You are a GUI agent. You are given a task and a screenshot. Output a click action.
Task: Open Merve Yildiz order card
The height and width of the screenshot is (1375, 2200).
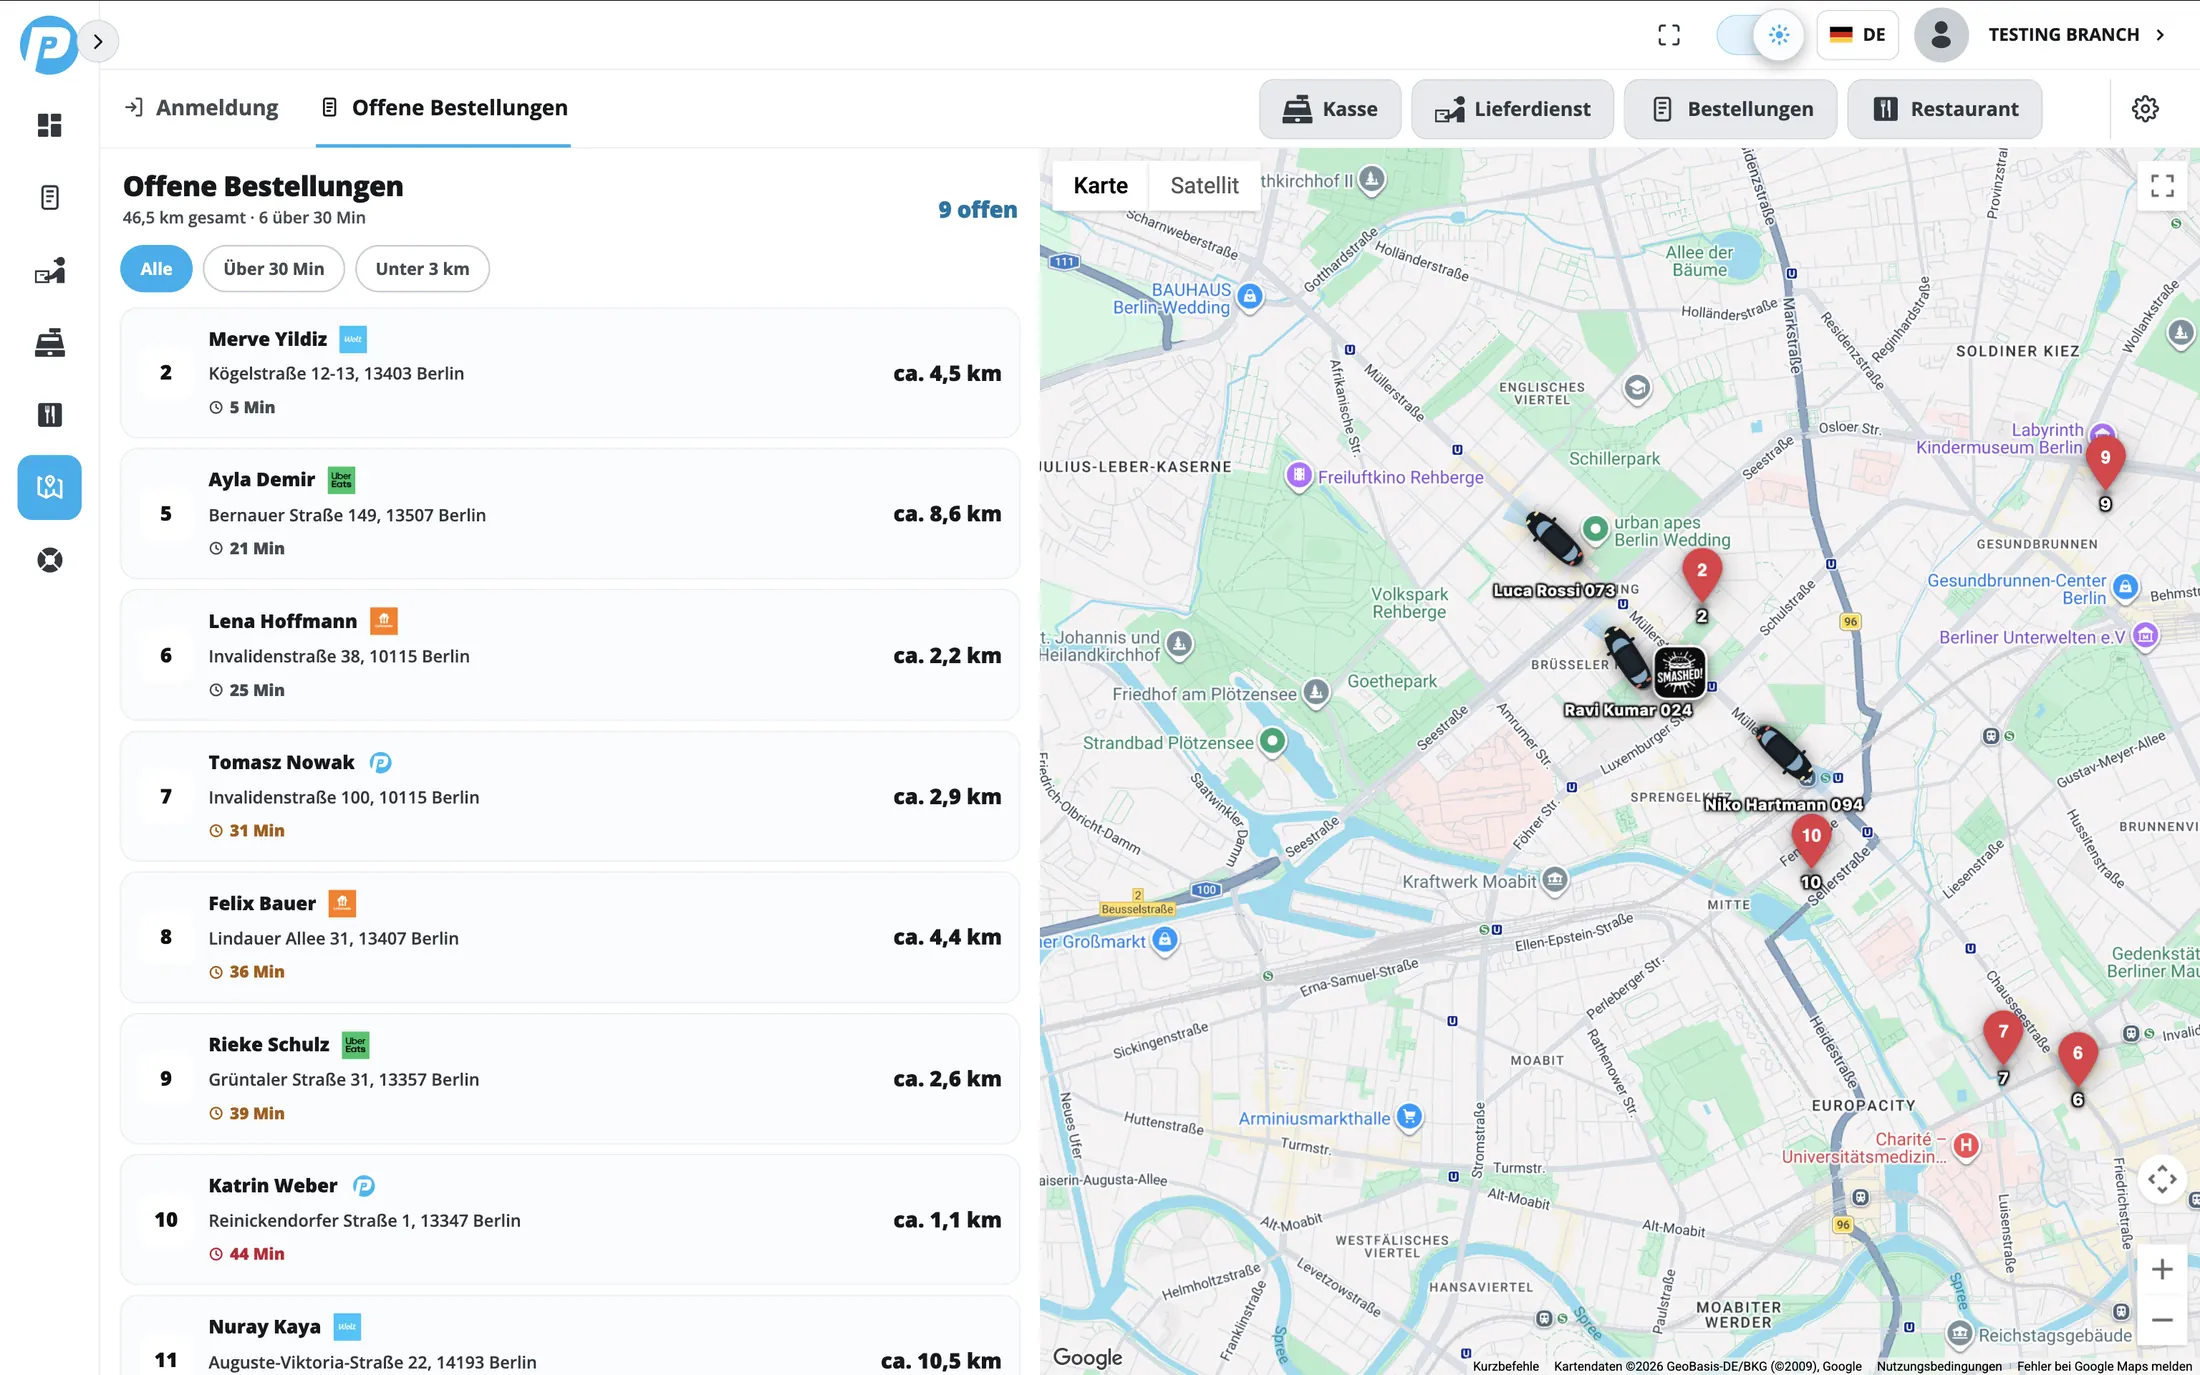[x=570, y=373]
